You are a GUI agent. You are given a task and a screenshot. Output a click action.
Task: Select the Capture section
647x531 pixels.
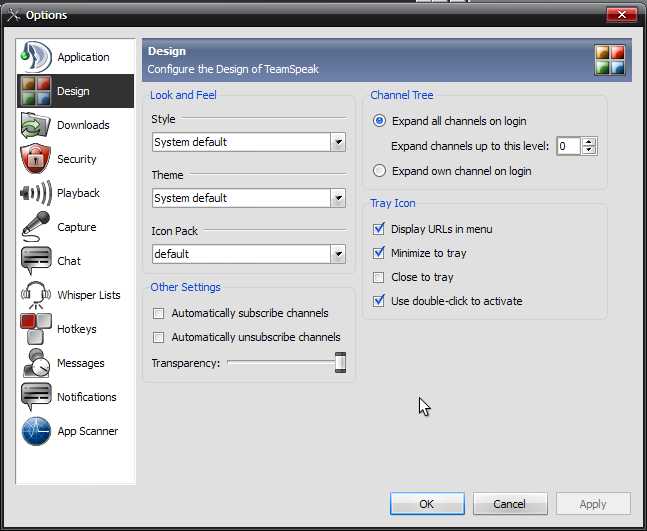point(76,227)
